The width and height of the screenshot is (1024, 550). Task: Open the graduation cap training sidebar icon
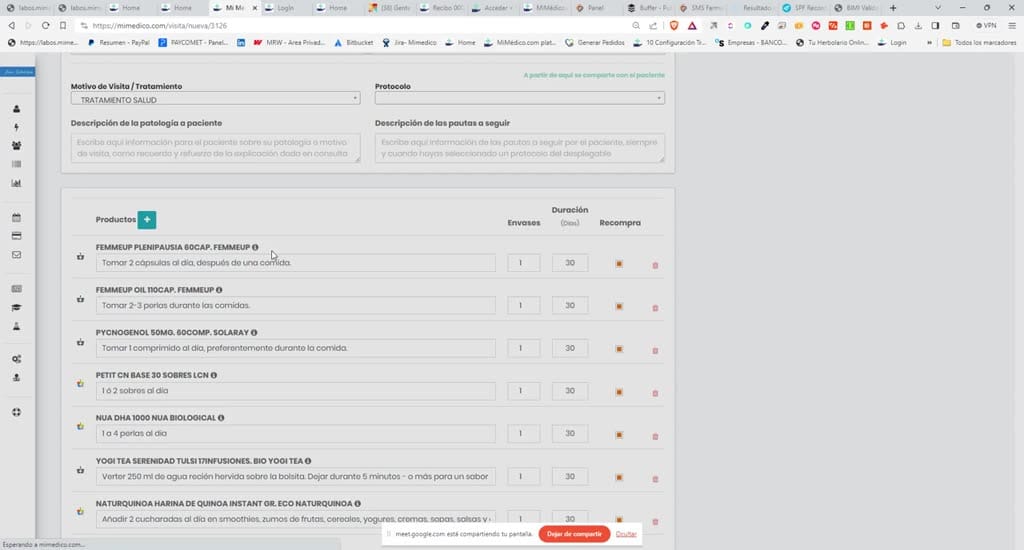pos(16,308)
